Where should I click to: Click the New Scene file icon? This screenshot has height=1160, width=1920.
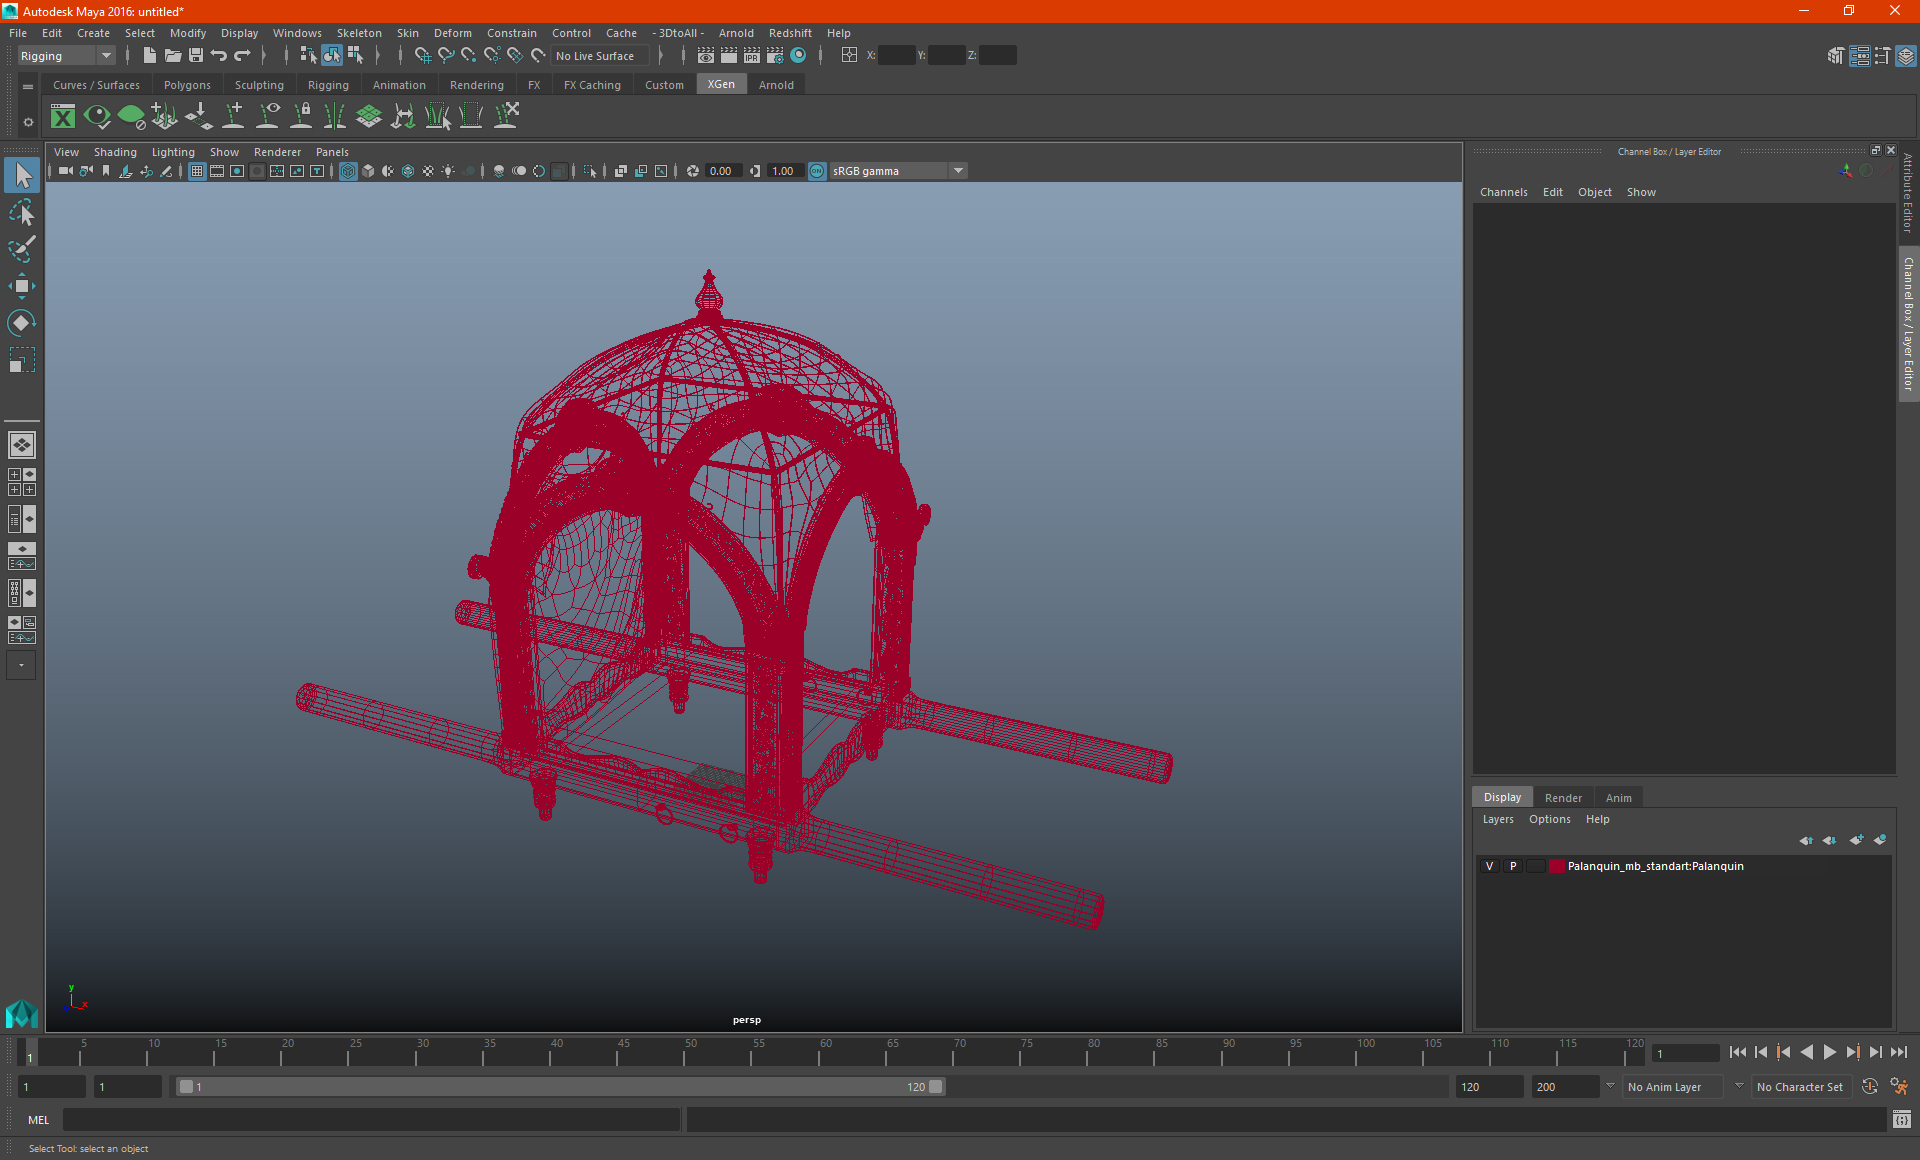tap(149, 56)
